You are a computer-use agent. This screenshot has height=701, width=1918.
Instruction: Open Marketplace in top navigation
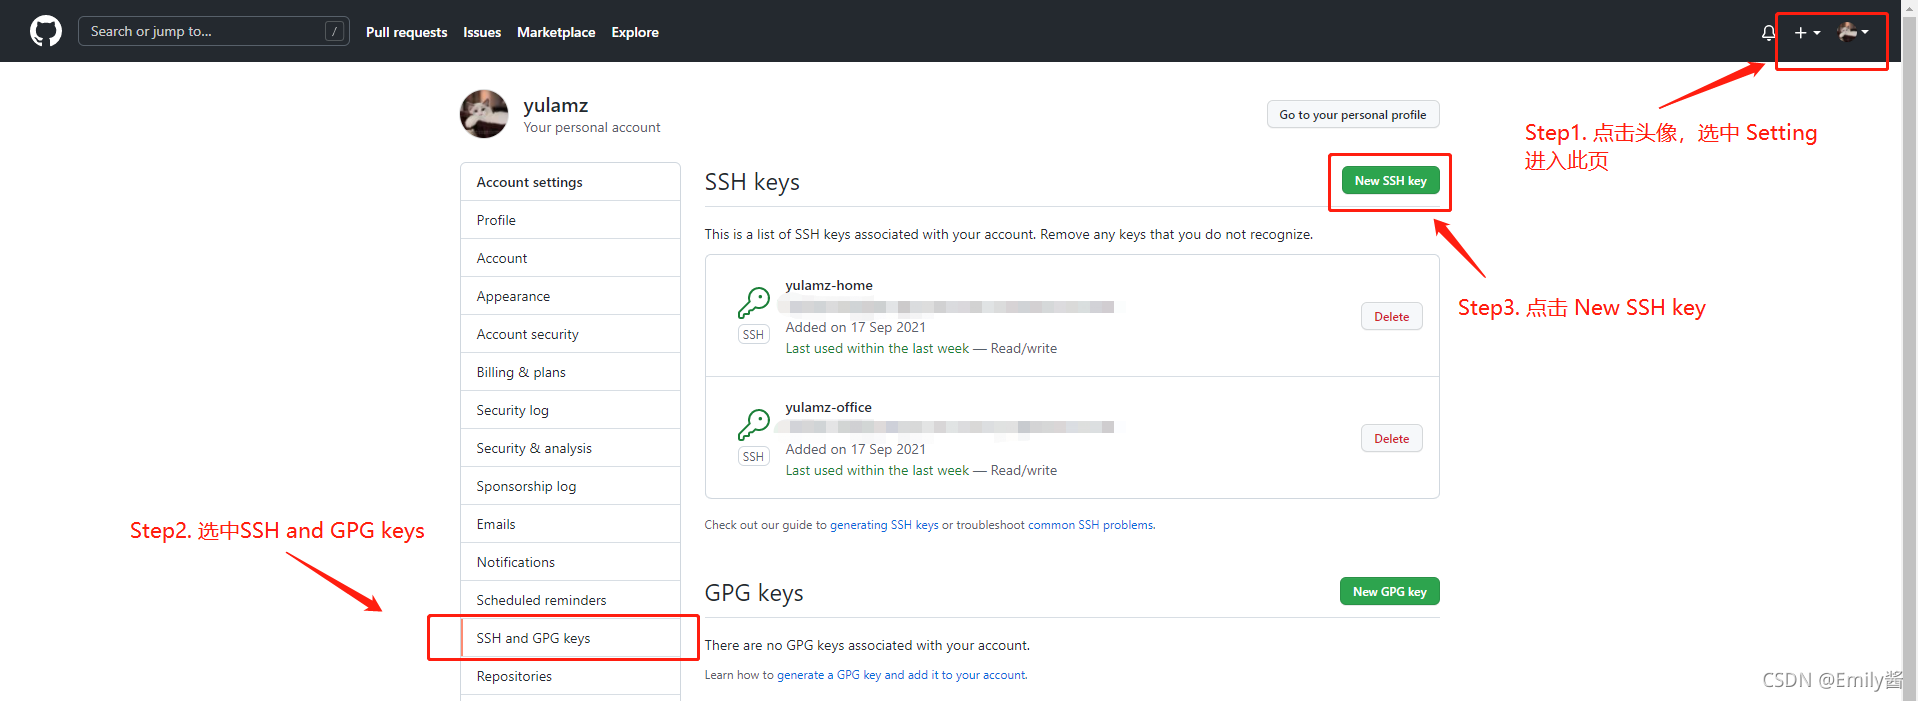(556, 32)
